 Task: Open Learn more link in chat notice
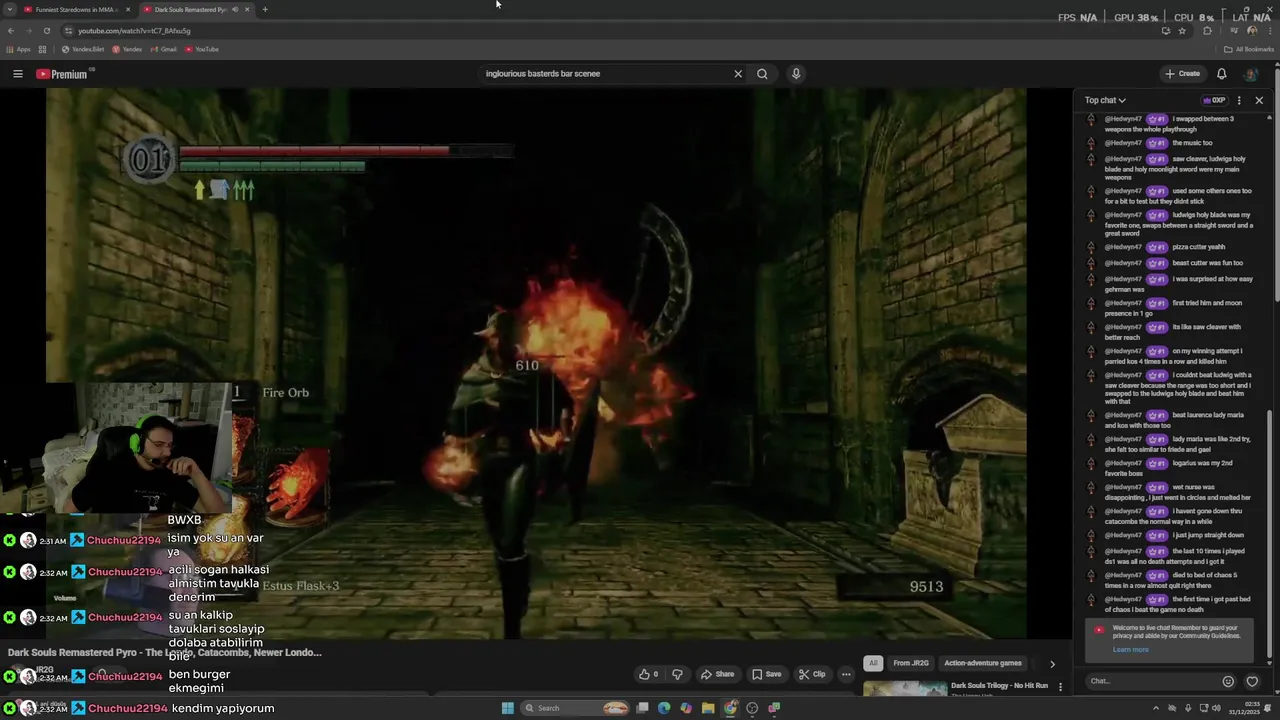pyautogui.click(x=1130, y=650)
